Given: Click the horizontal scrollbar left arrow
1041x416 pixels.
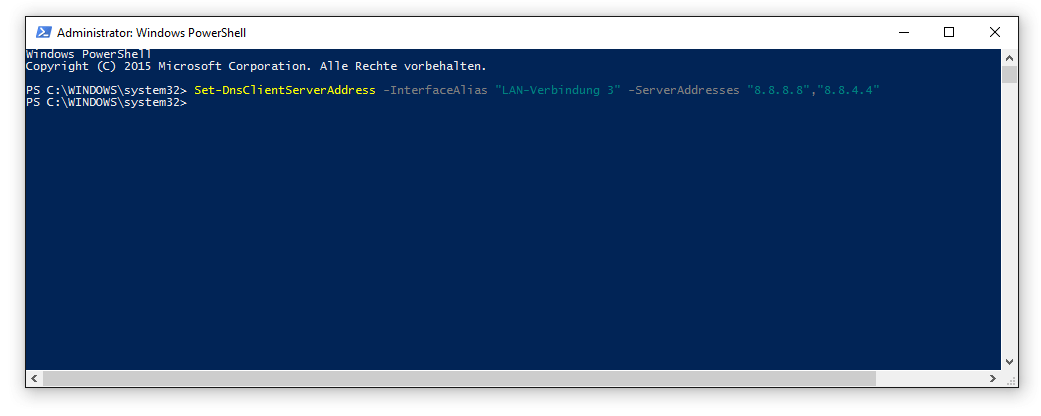Looking at the screenshot, I should pos(34,379).
